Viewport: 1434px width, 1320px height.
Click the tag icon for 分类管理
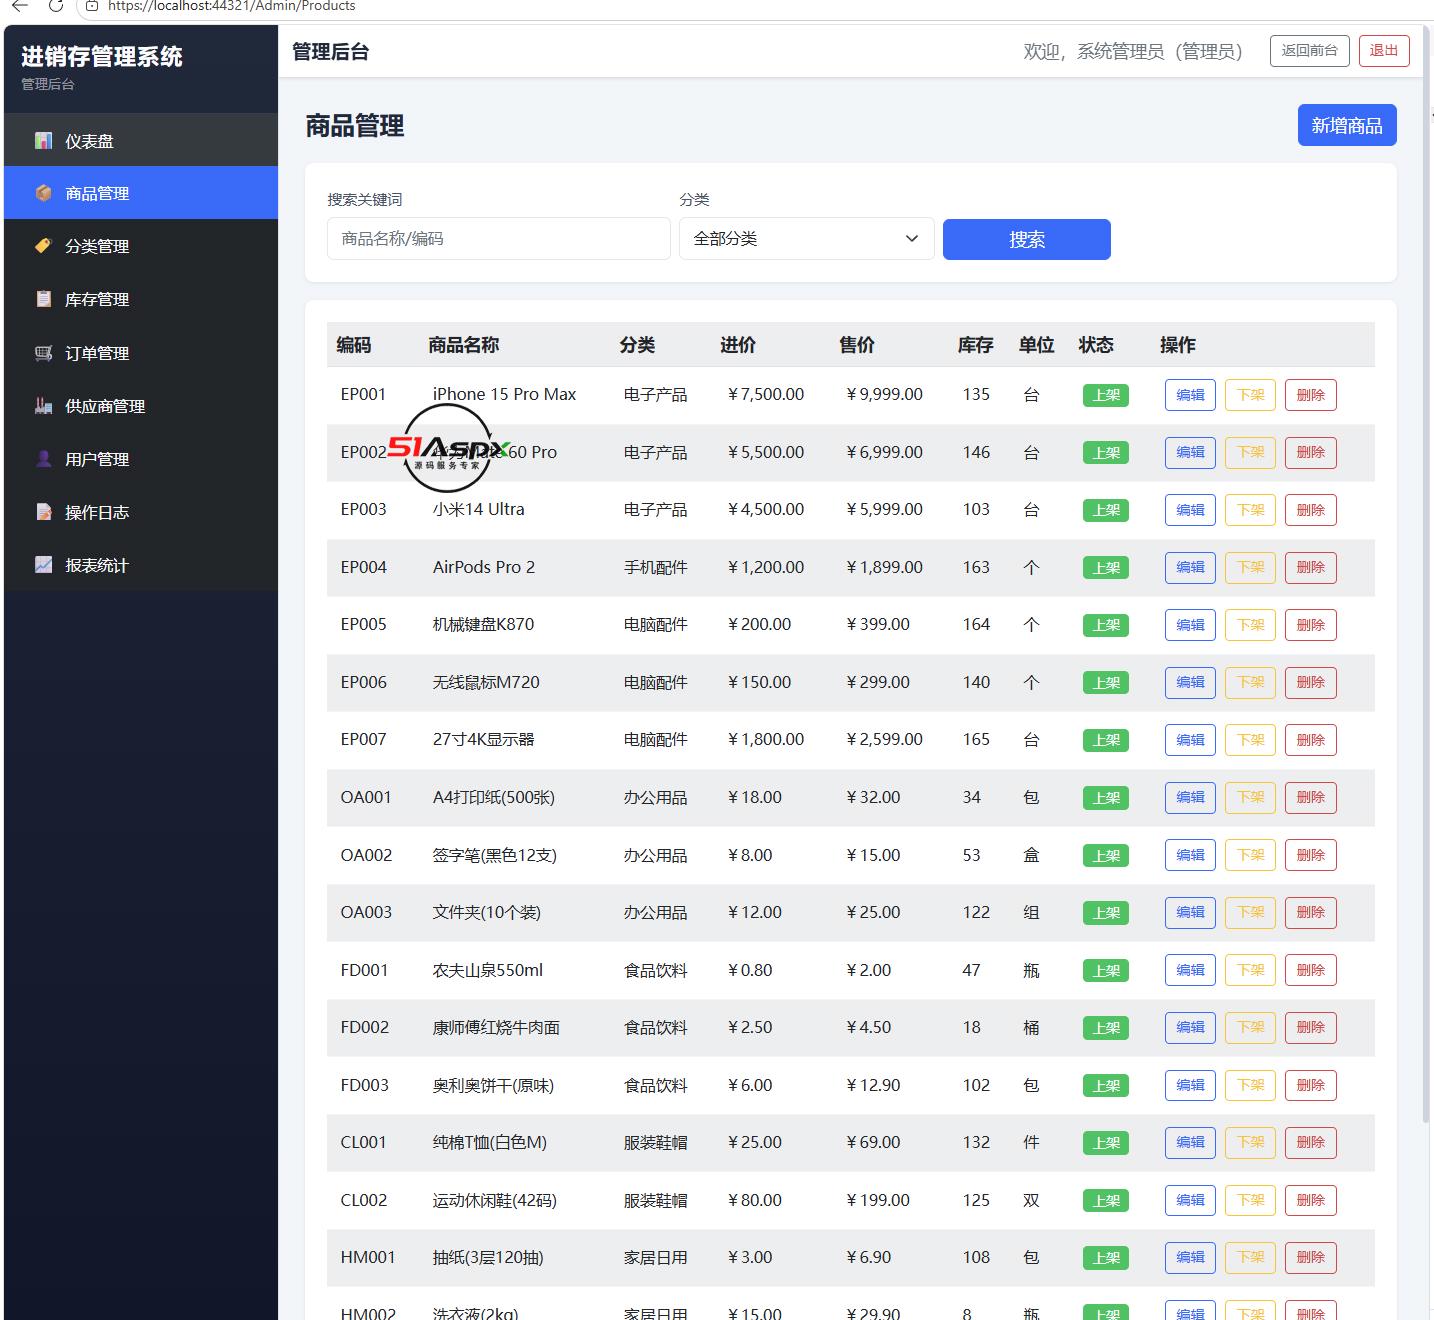[x=43, y=246]
